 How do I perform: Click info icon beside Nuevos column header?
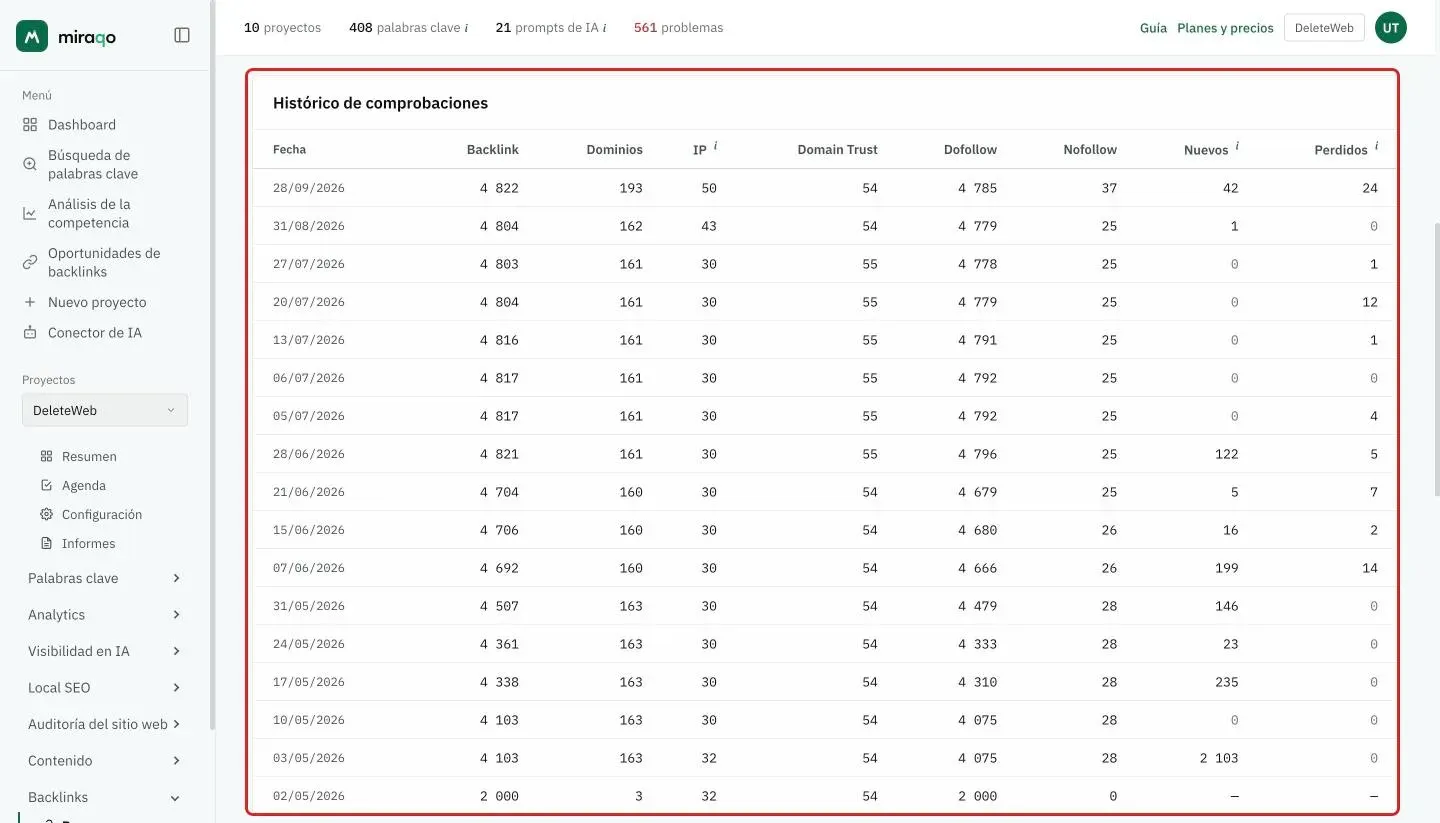[1237, 146]
